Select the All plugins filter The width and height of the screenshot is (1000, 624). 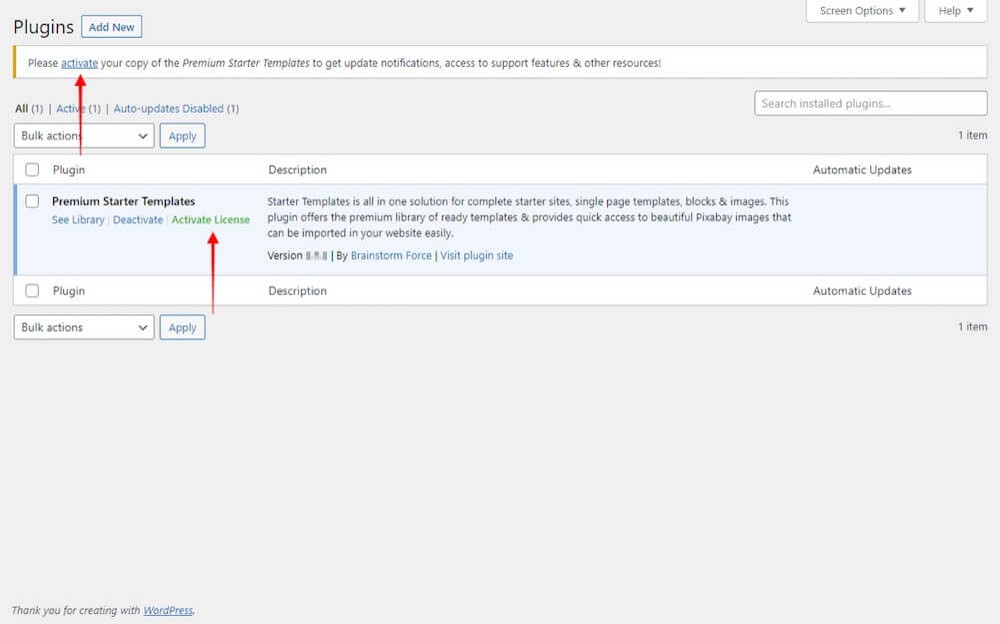[22, 108]
